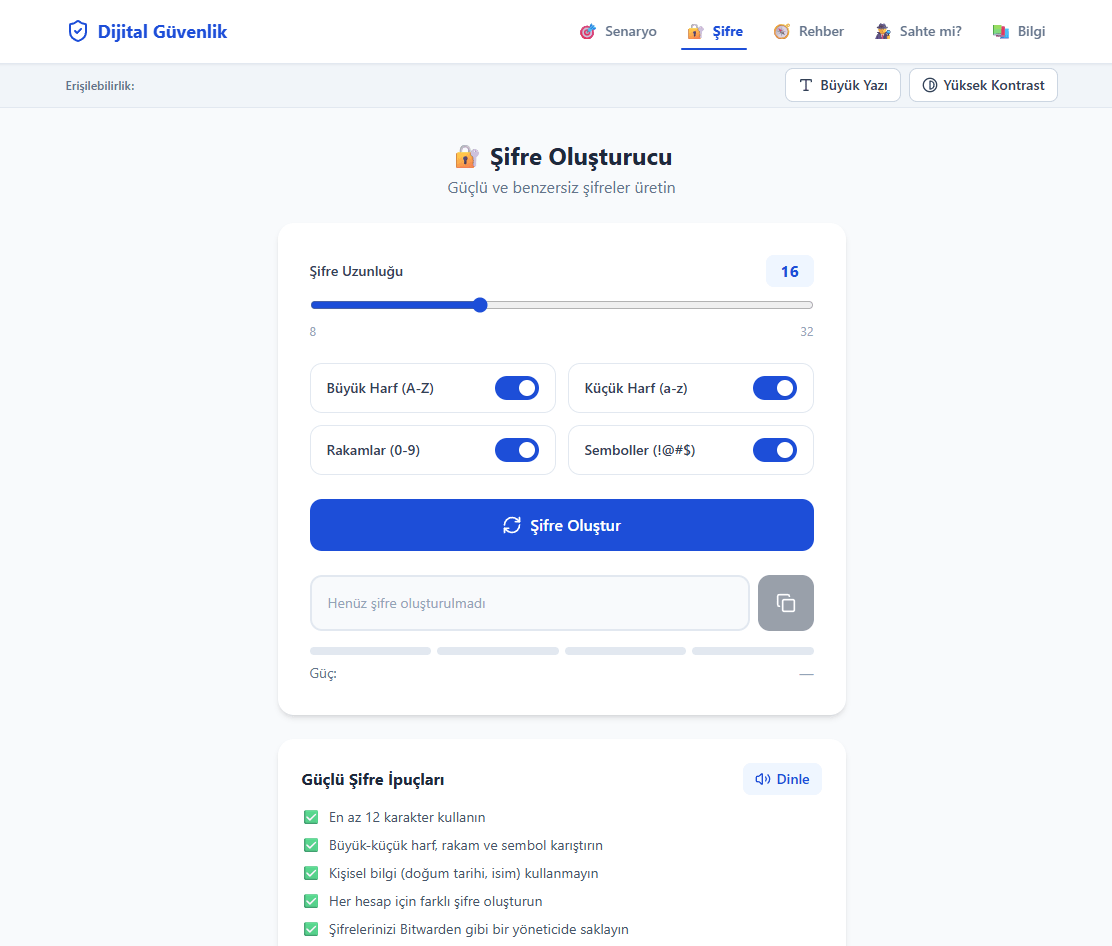Click the check icon for Her hesap tip
The image size is (1112, 946).
coord(311,901)
